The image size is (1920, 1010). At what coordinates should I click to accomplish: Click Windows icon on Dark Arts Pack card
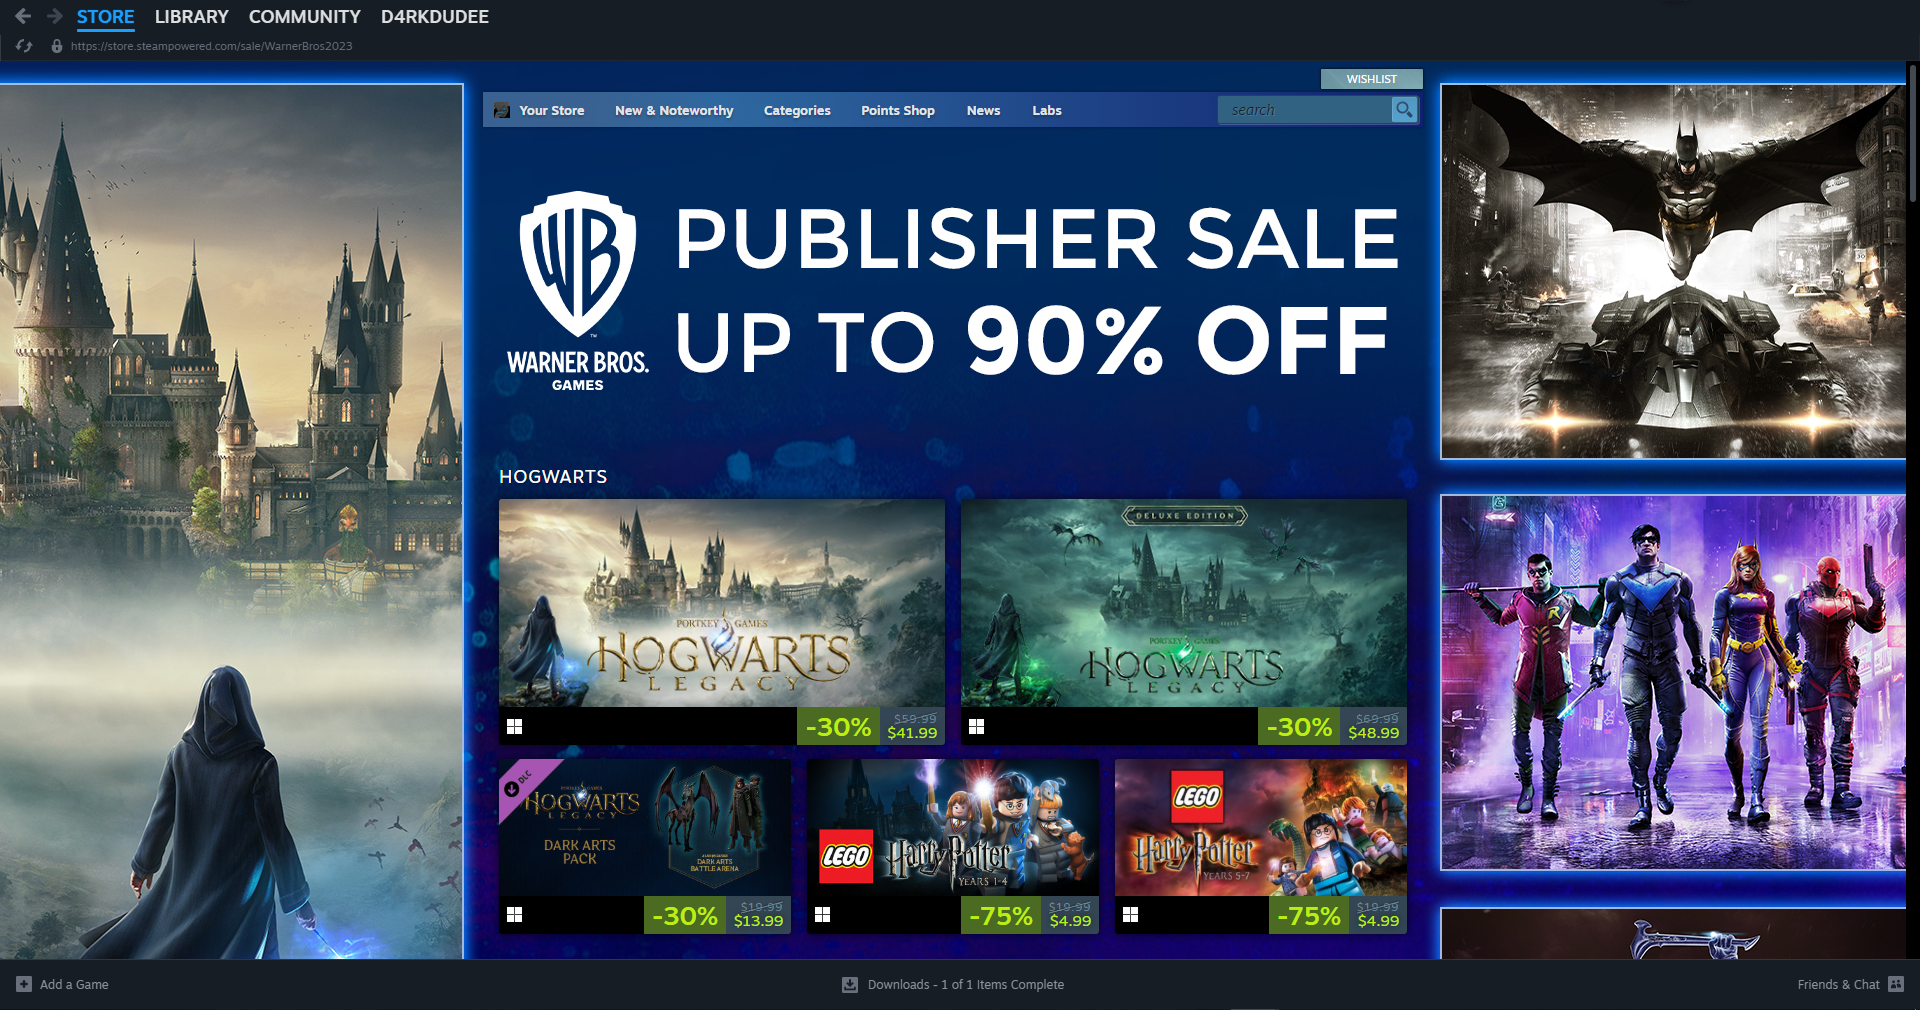point(514,915)
